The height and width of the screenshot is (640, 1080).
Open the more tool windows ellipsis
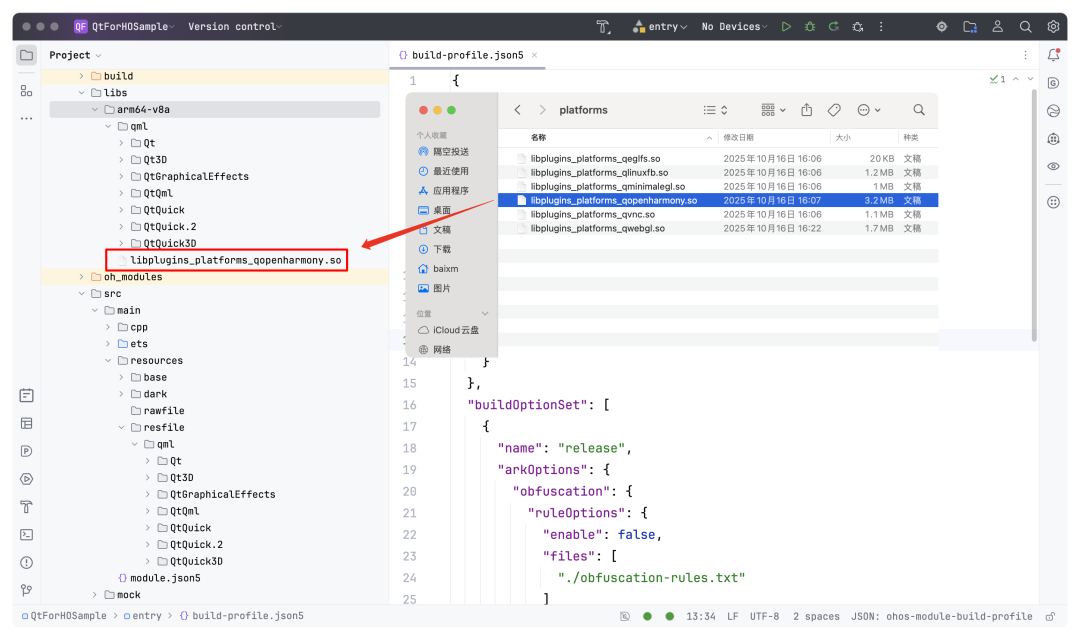[26, 118]
